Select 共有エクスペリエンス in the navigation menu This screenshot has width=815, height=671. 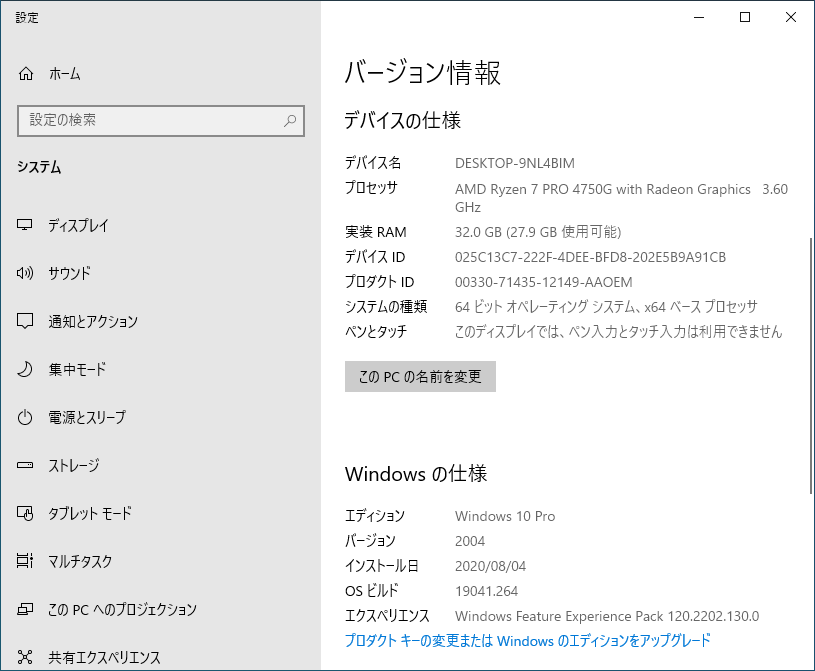click(x=102, y=656)
